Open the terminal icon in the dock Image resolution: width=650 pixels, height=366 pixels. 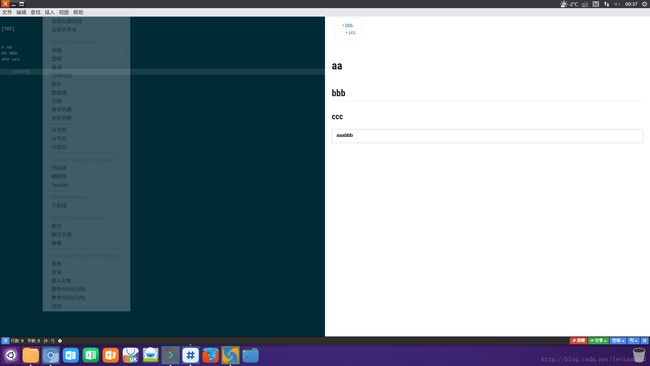coord(170,355)
